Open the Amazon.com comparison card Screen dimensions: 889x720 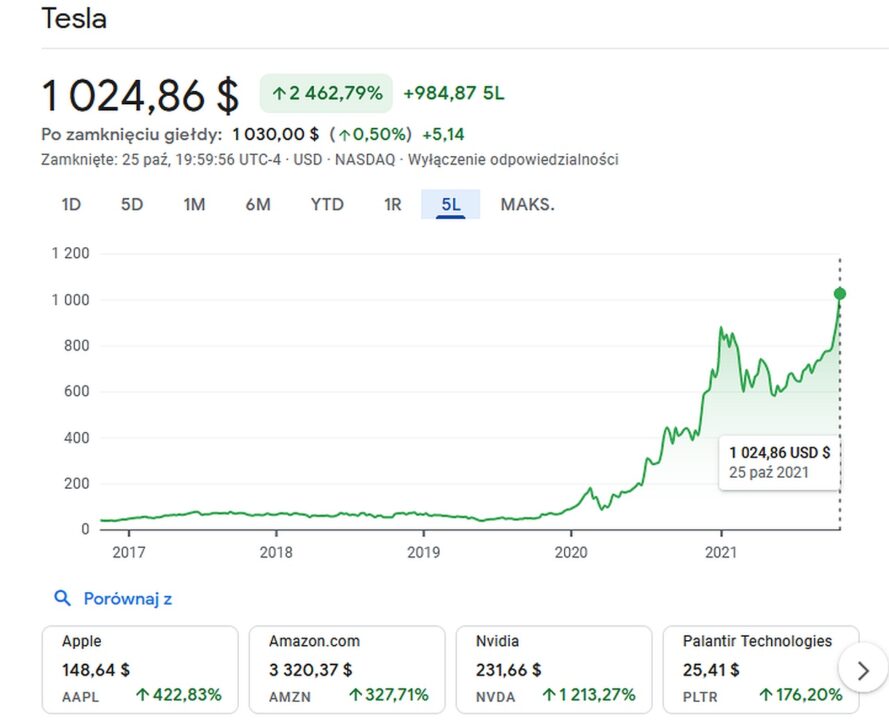(x=347, y=670)
